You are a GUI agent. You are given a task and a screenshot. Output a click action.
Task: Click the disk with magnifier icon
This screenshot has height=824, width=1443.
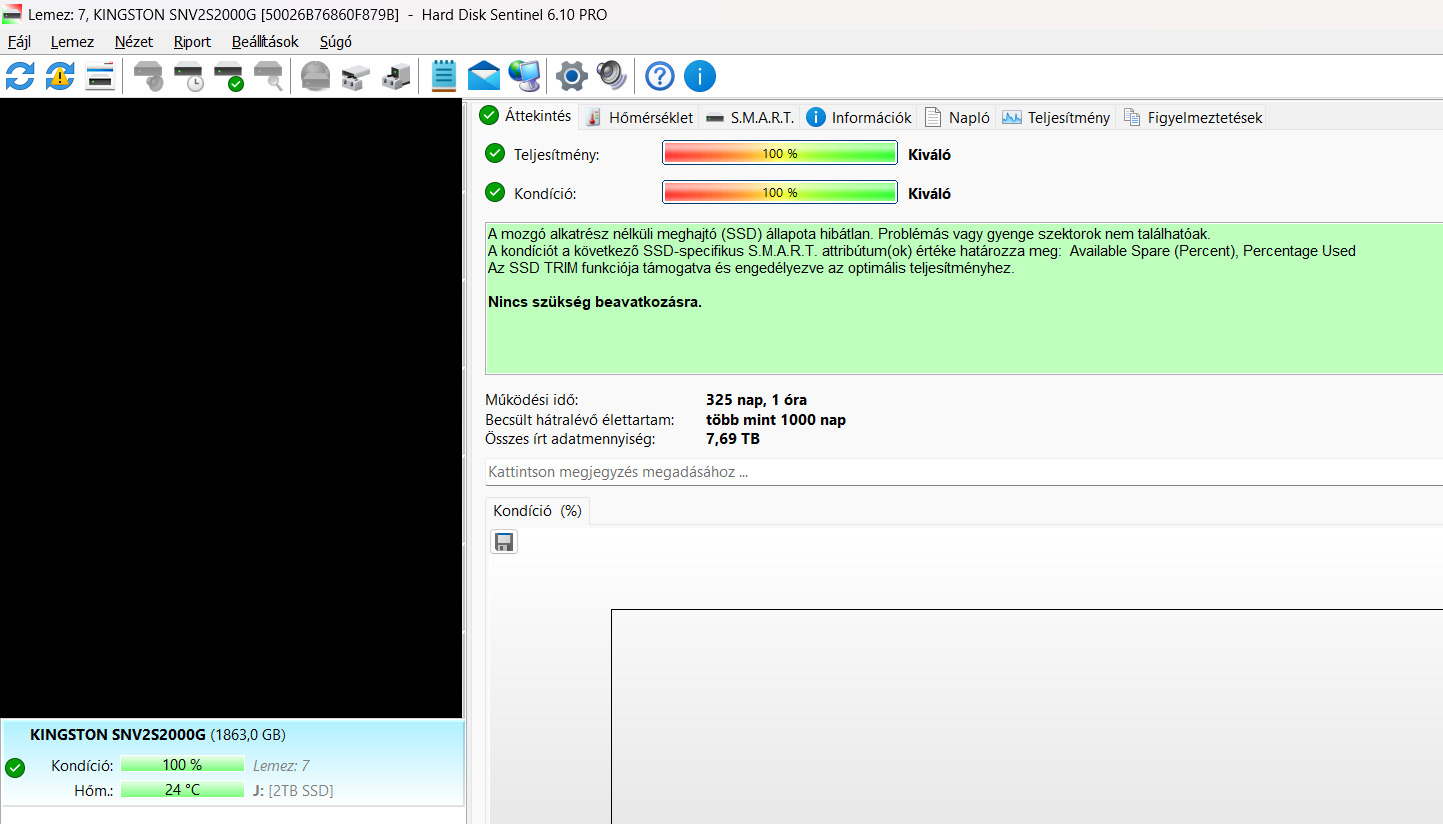pos(268,76)
